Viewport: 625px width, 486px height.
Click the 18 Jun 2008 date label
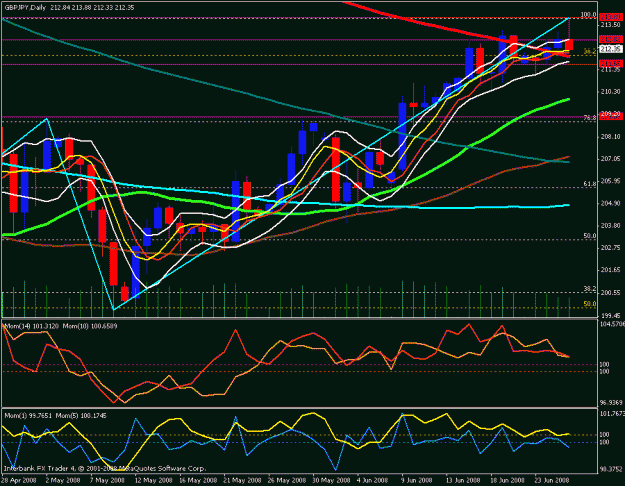pos(507,480)
